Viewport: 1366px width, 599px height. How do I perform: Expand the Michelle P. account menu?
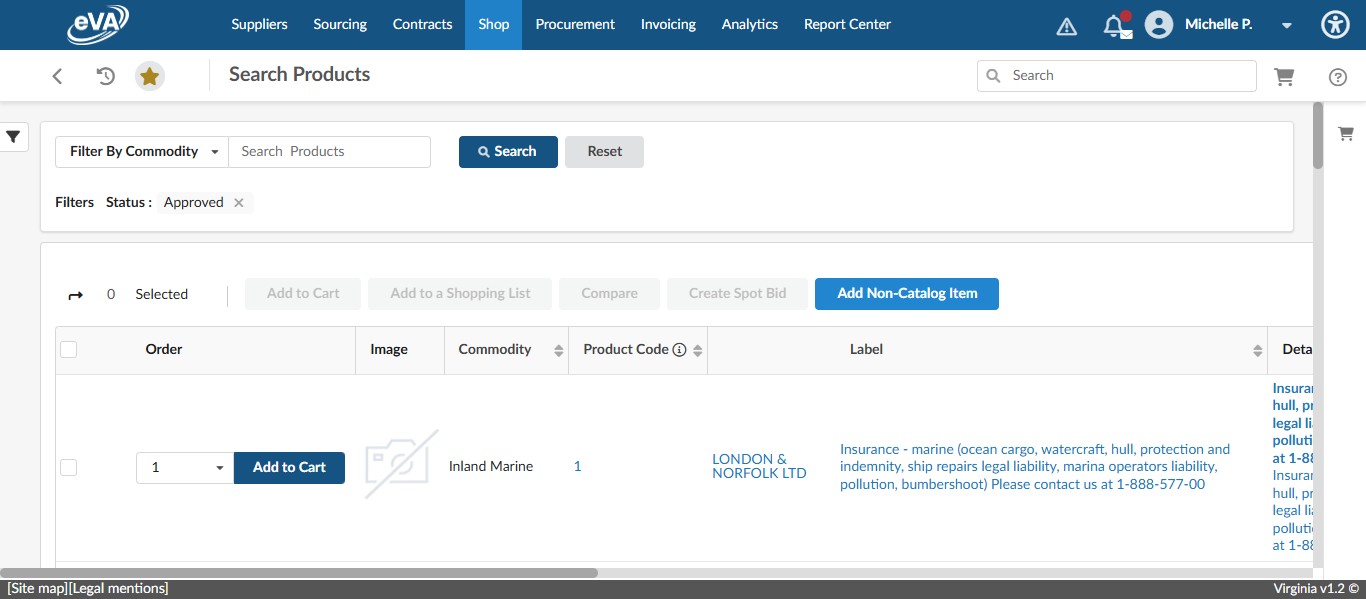[x=1286, y=24]
